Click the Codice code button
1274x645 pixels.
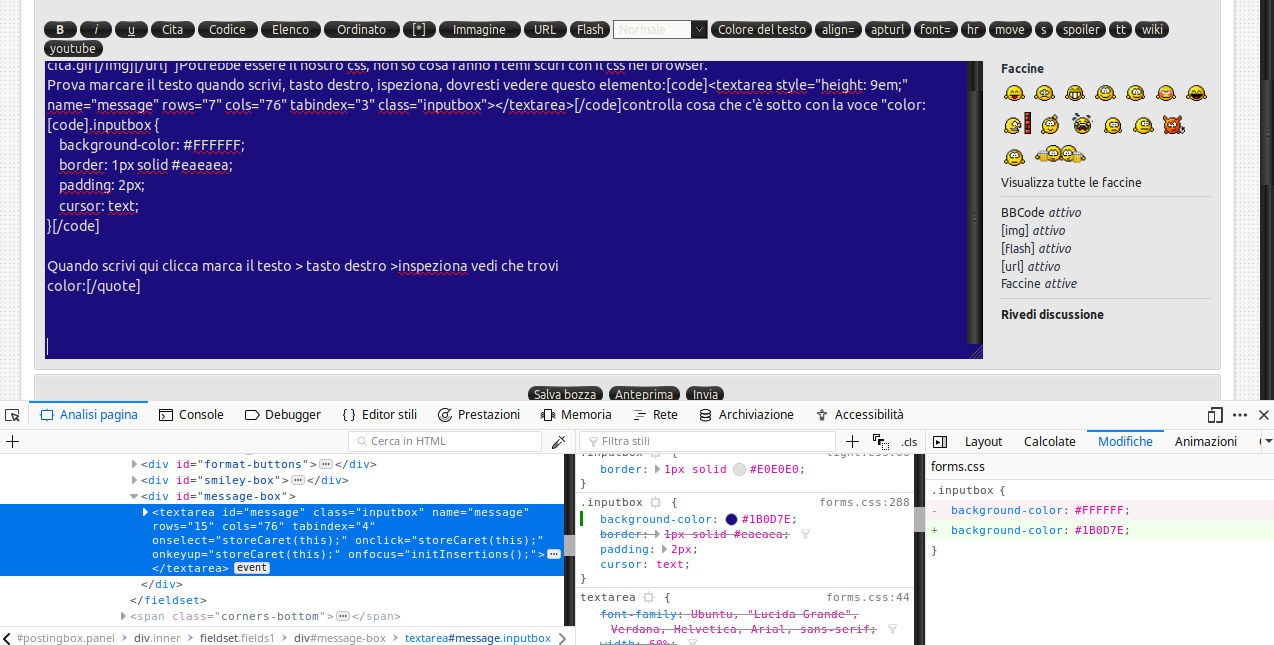click(228, 29)
